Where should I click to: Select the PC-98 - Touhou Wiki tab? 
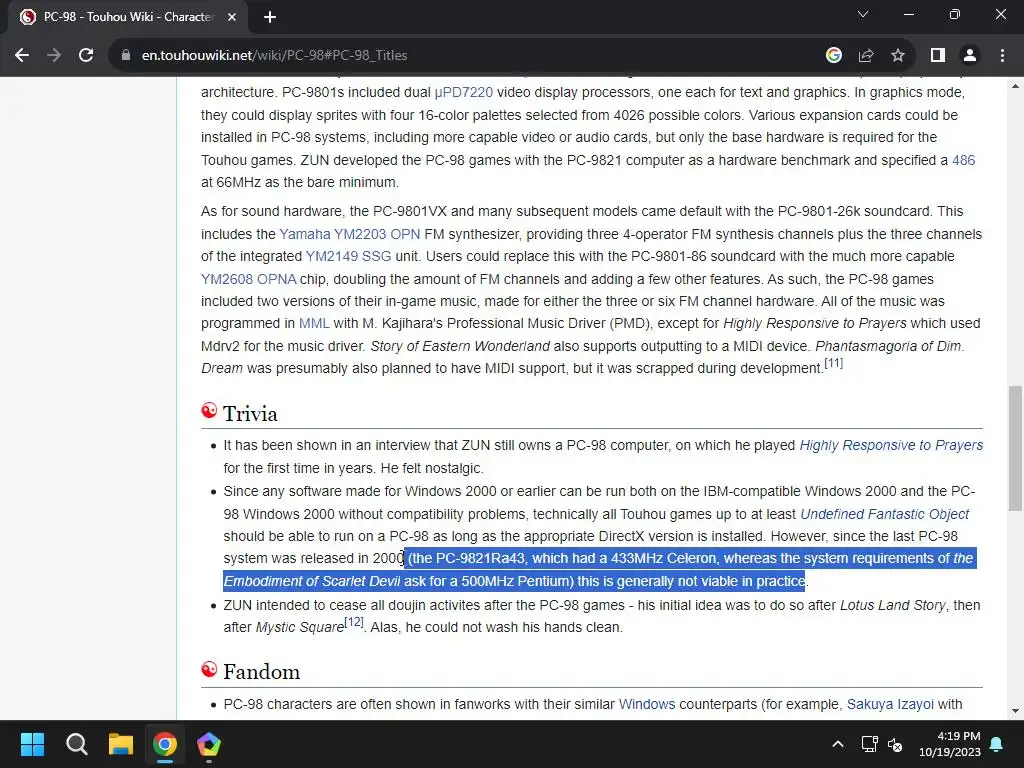(128, 17)
